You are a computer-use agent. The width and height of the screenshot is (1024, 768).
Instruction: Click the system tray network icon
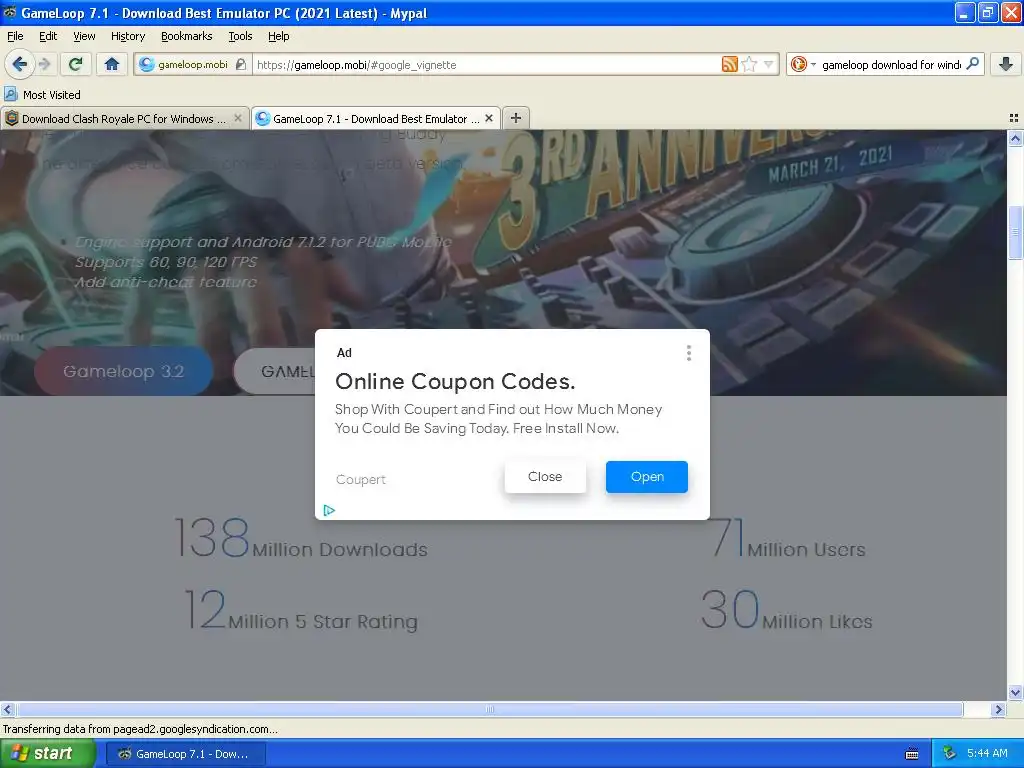949,753
